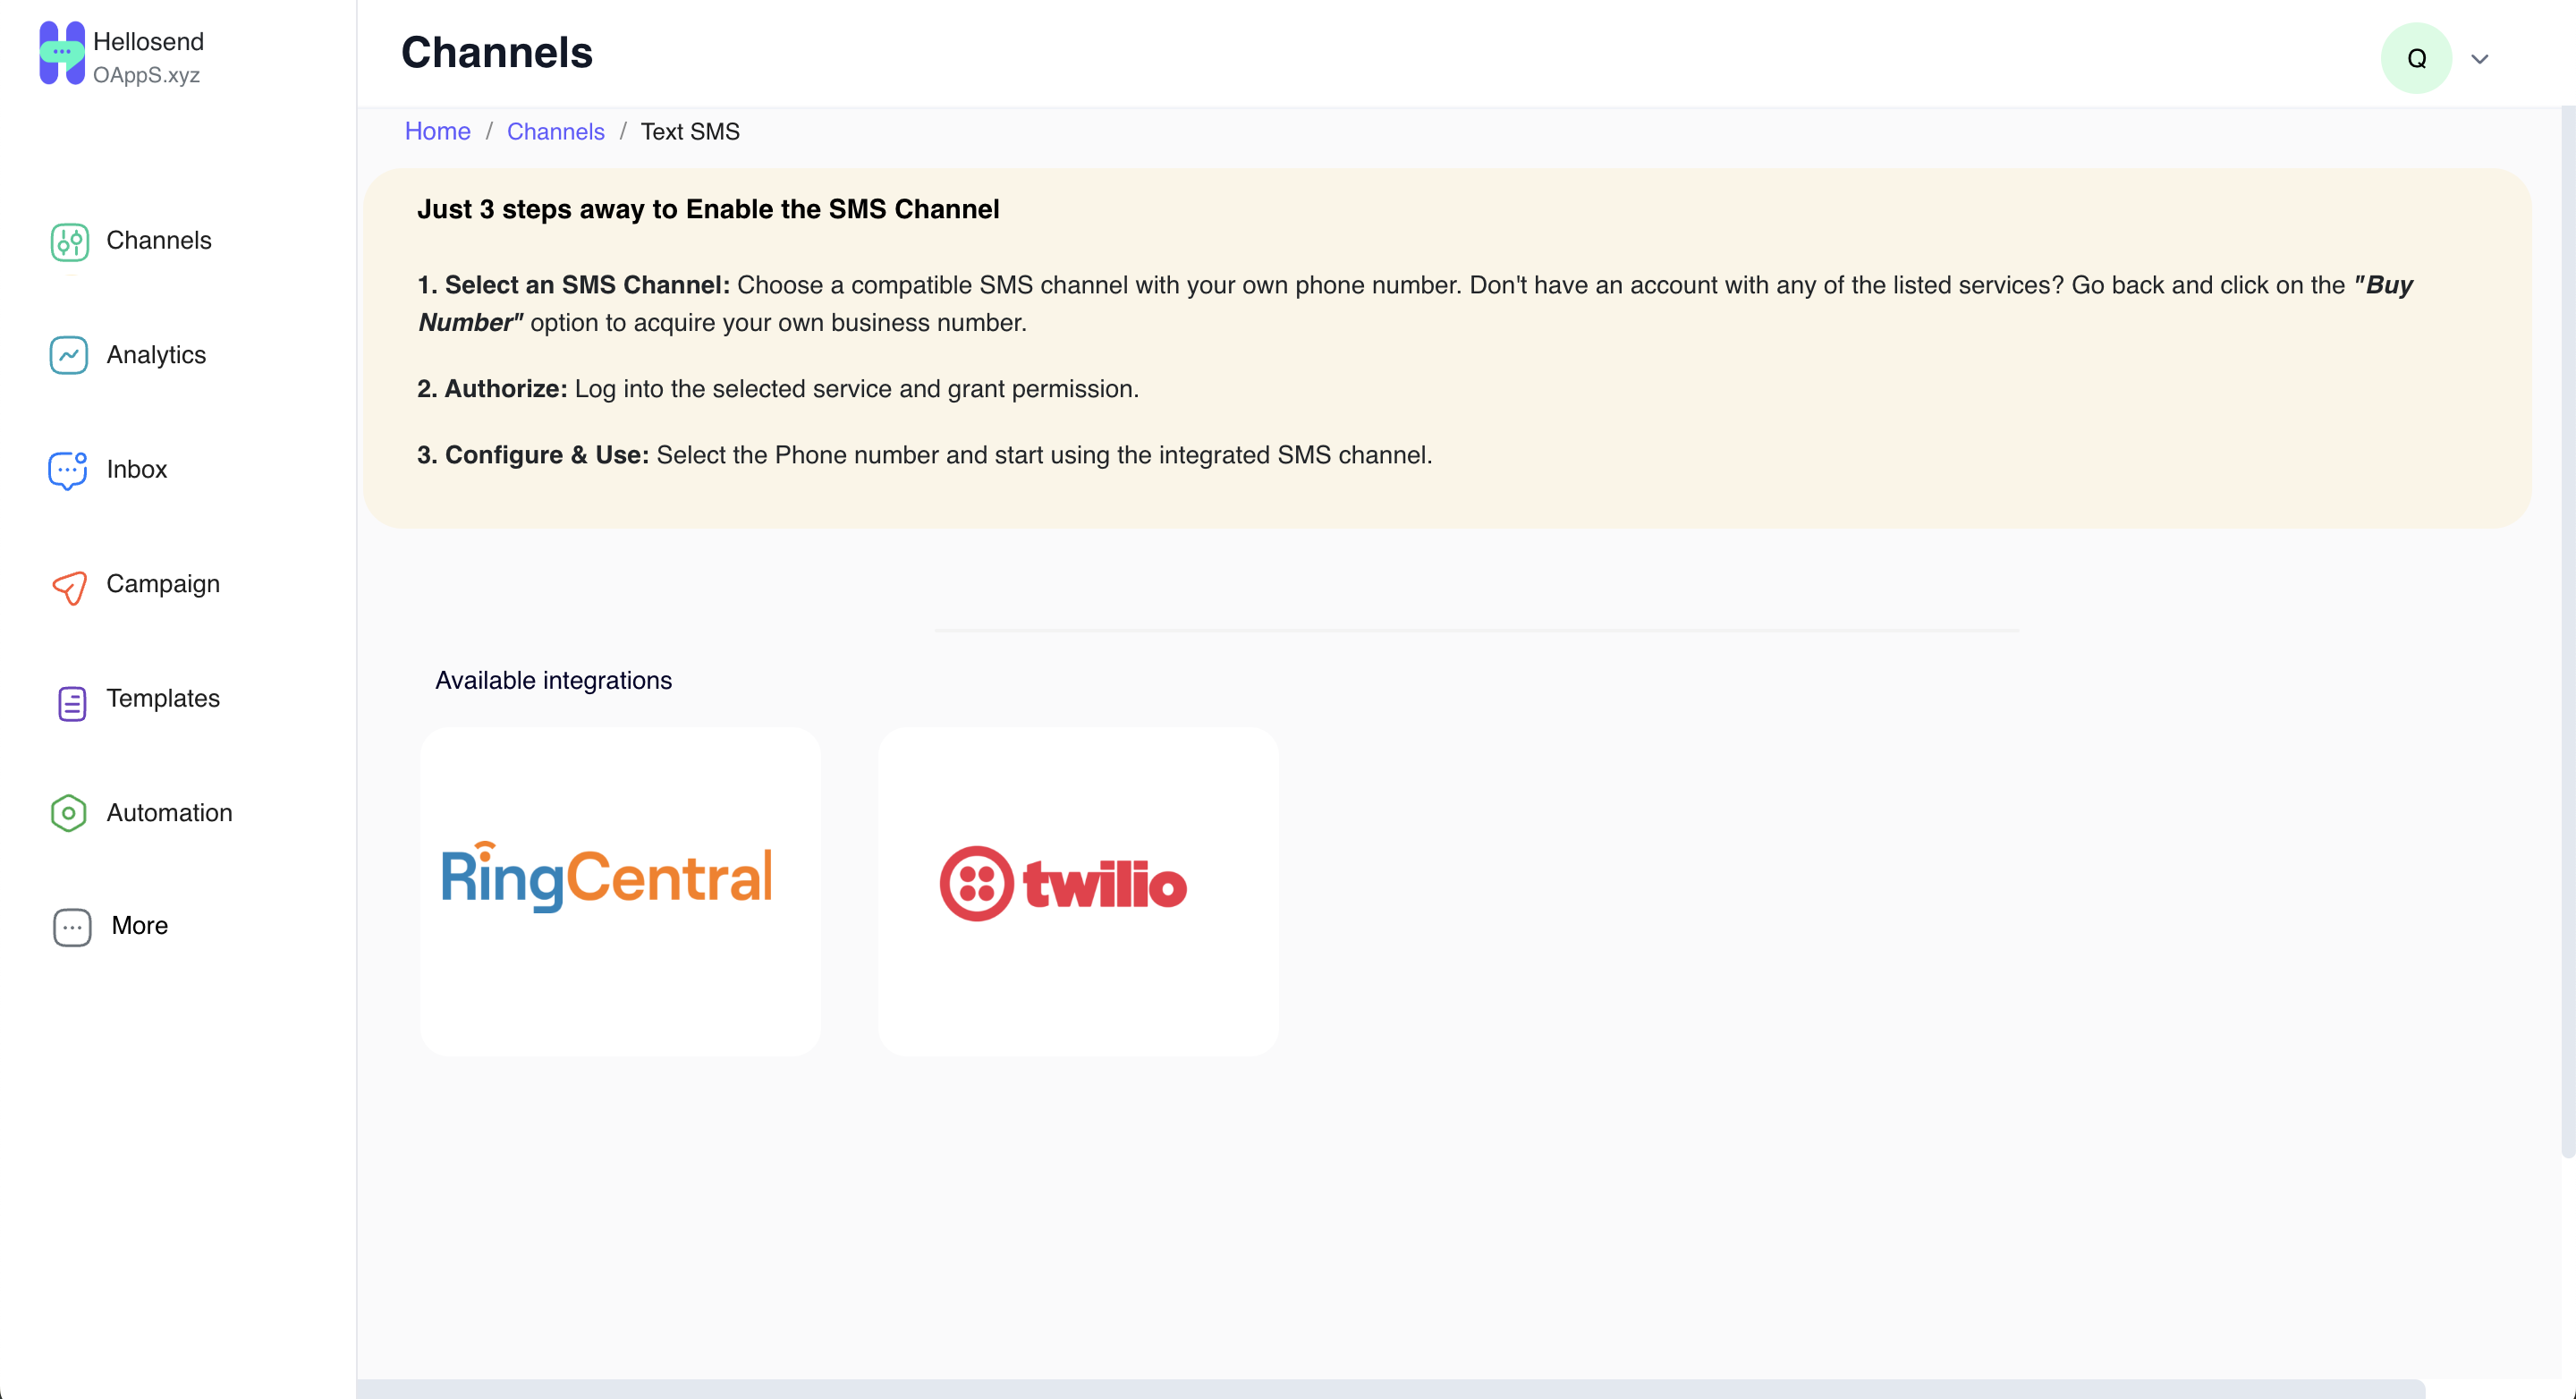Expand the user account chevron dropdown
The image size is (2576, 1399).
tap(2479, 59)
